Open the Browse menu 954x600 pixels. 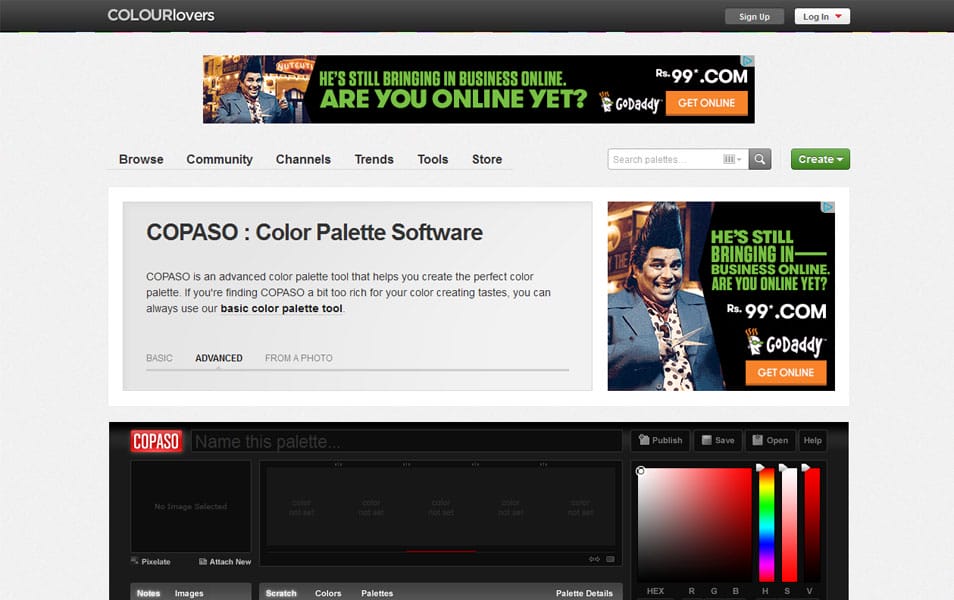pyautogui.click(x=141, y=159)
